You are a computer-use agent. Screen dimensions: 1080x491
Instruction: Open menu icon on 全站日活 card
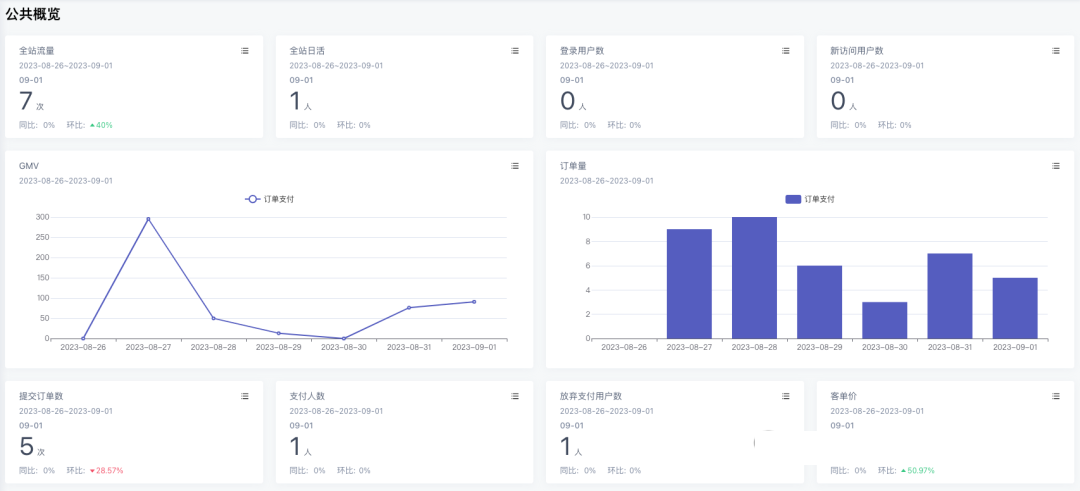515,51
